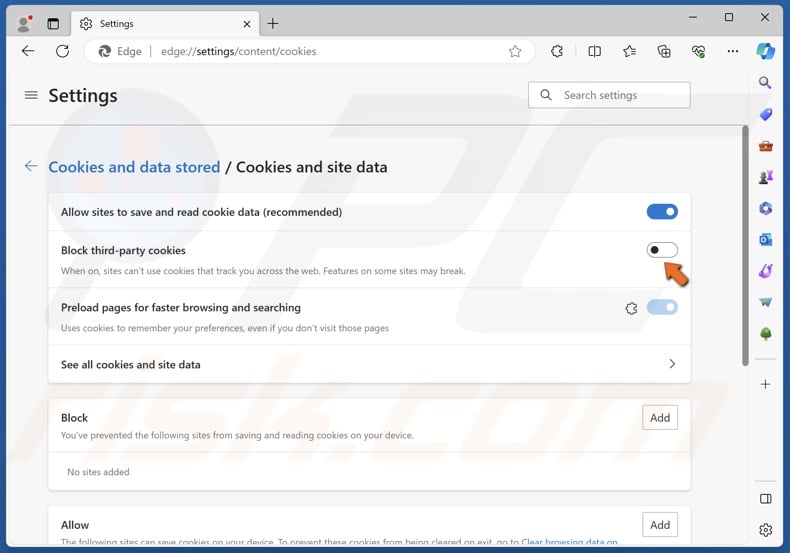Click the No sites added text
This screenshot has width=790, height=553.
pyautogui.click(x=98, y=472)
